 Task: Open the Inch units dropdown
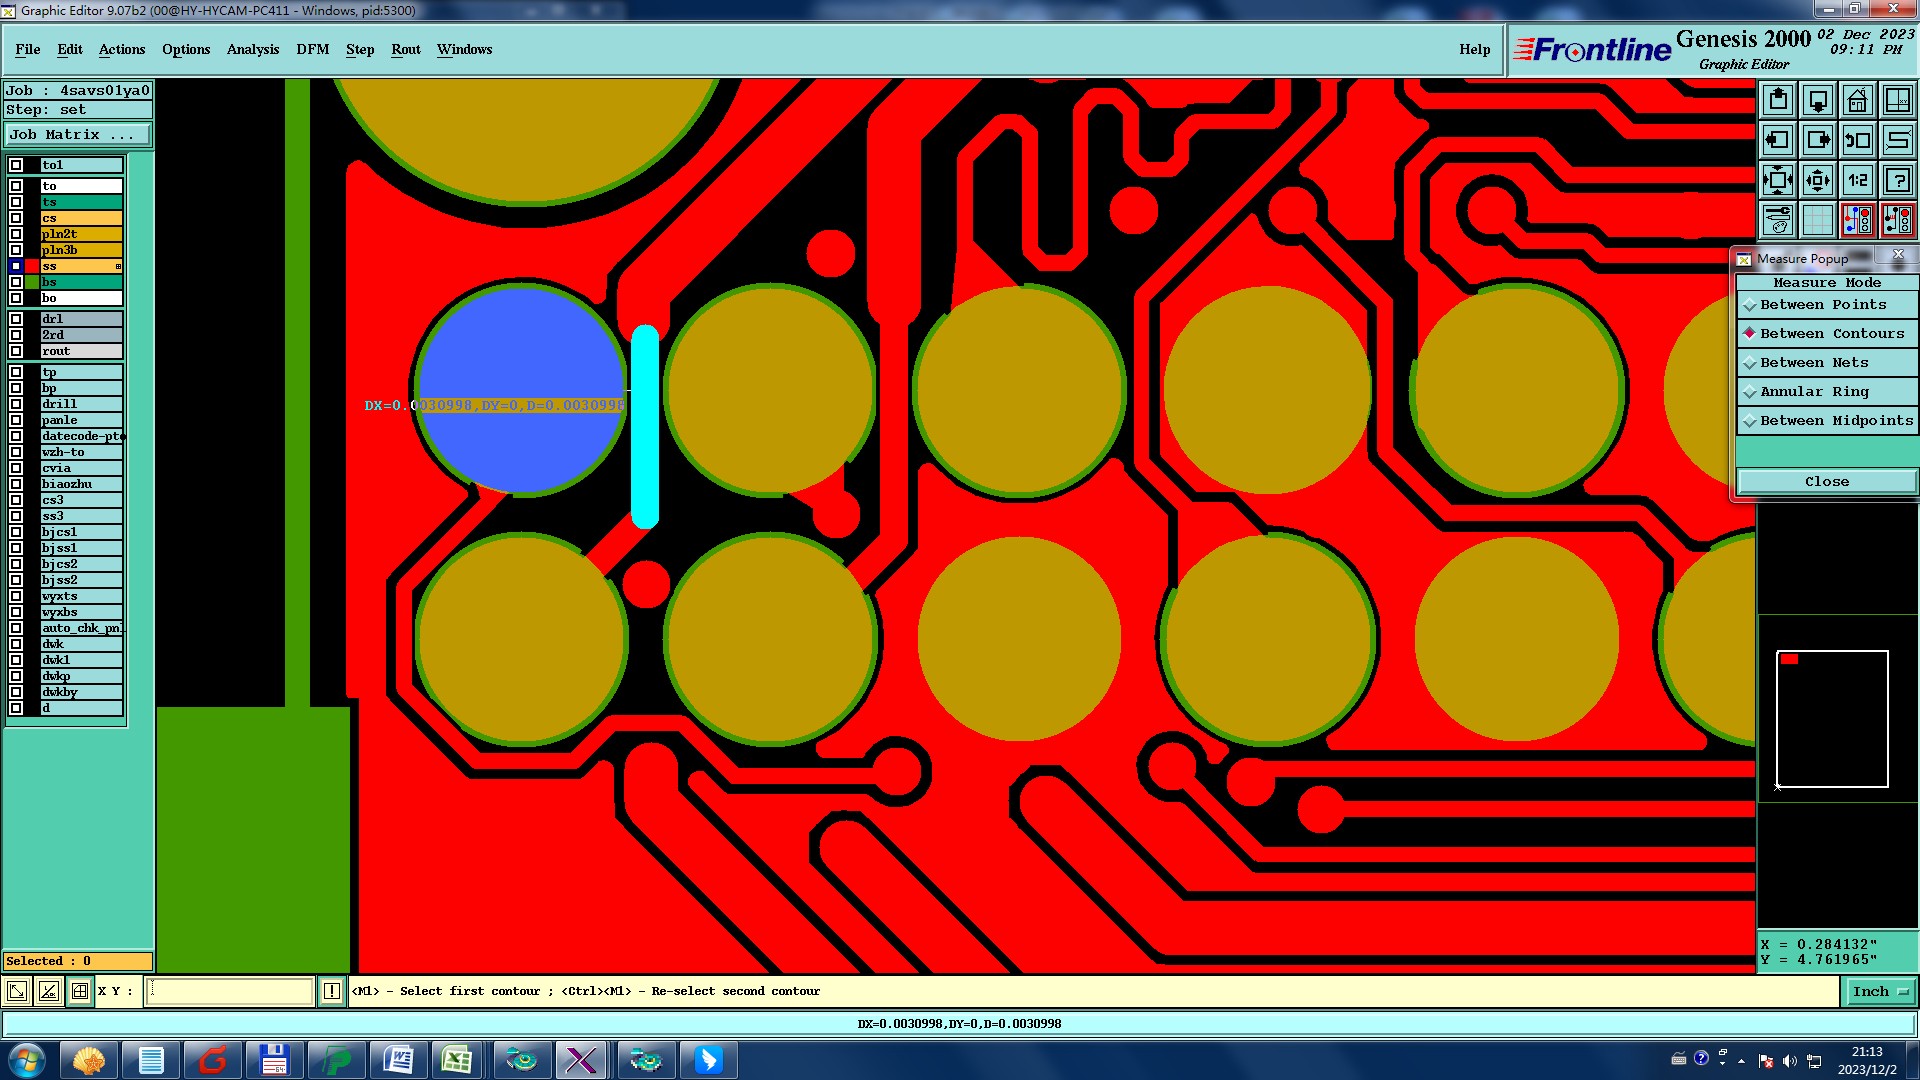(1880, 991)
